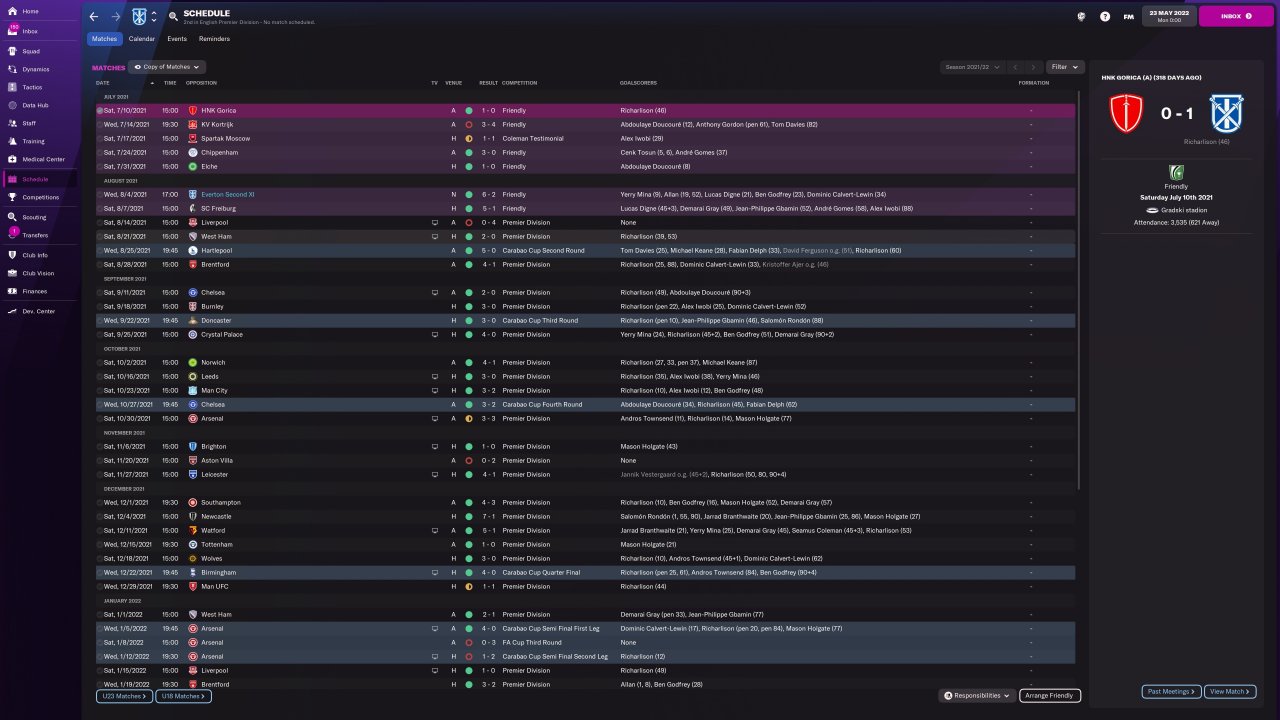Click the Friendly competition logo in match panel
This screenshot has height=720, width=1280.
[1176, 172]
